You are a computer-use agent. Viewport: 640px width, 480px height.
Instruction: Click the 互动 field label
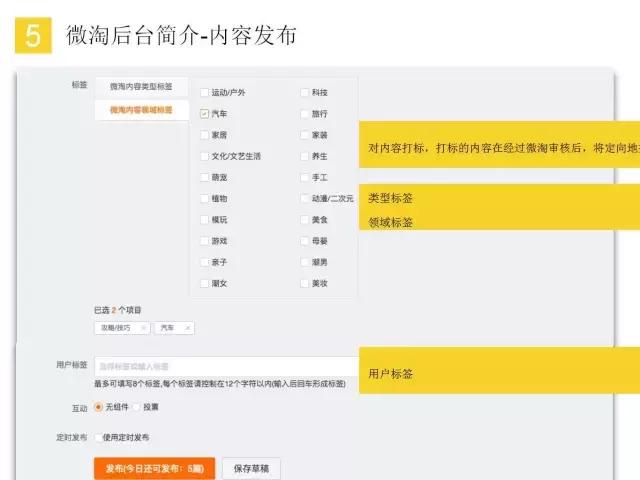pos(80,409)
